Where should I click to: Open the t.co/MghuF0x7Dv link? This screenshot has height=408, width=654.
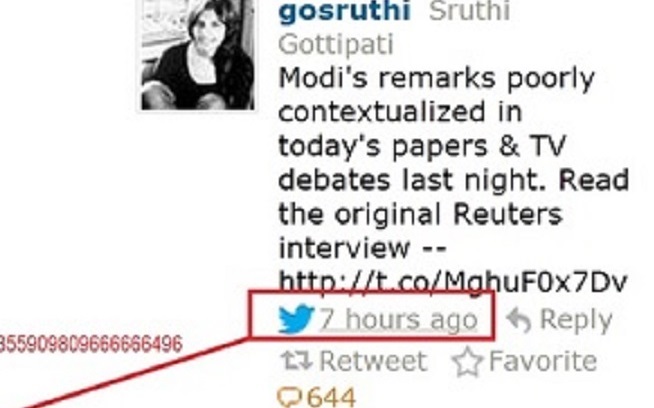[x=453, y=282]
